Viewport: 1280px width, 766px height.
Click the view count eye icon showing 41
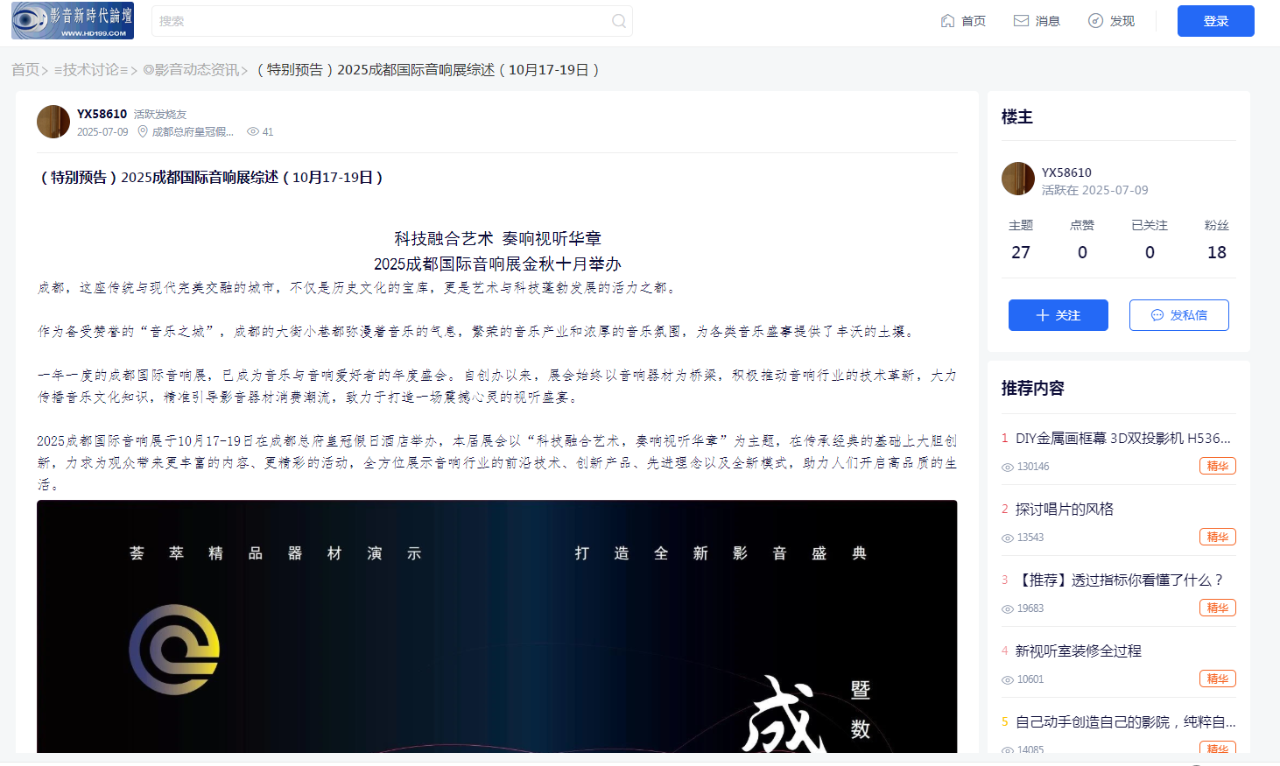[x=253, y=132]
